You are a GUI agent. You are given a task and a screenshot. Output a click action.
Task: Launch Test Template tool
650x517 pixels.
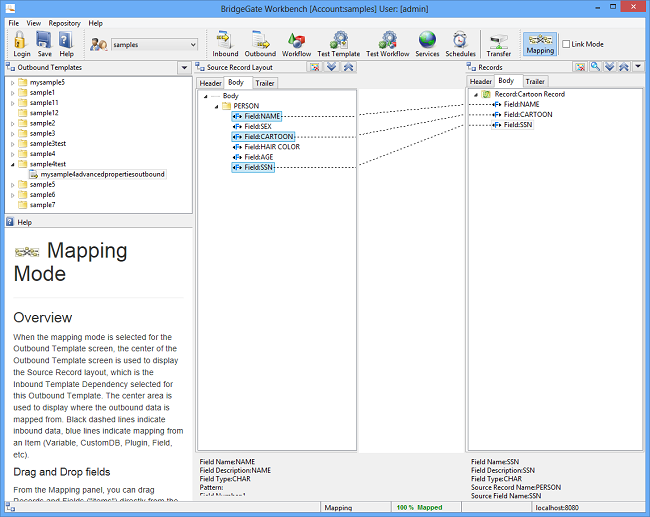tap(338, 44)
